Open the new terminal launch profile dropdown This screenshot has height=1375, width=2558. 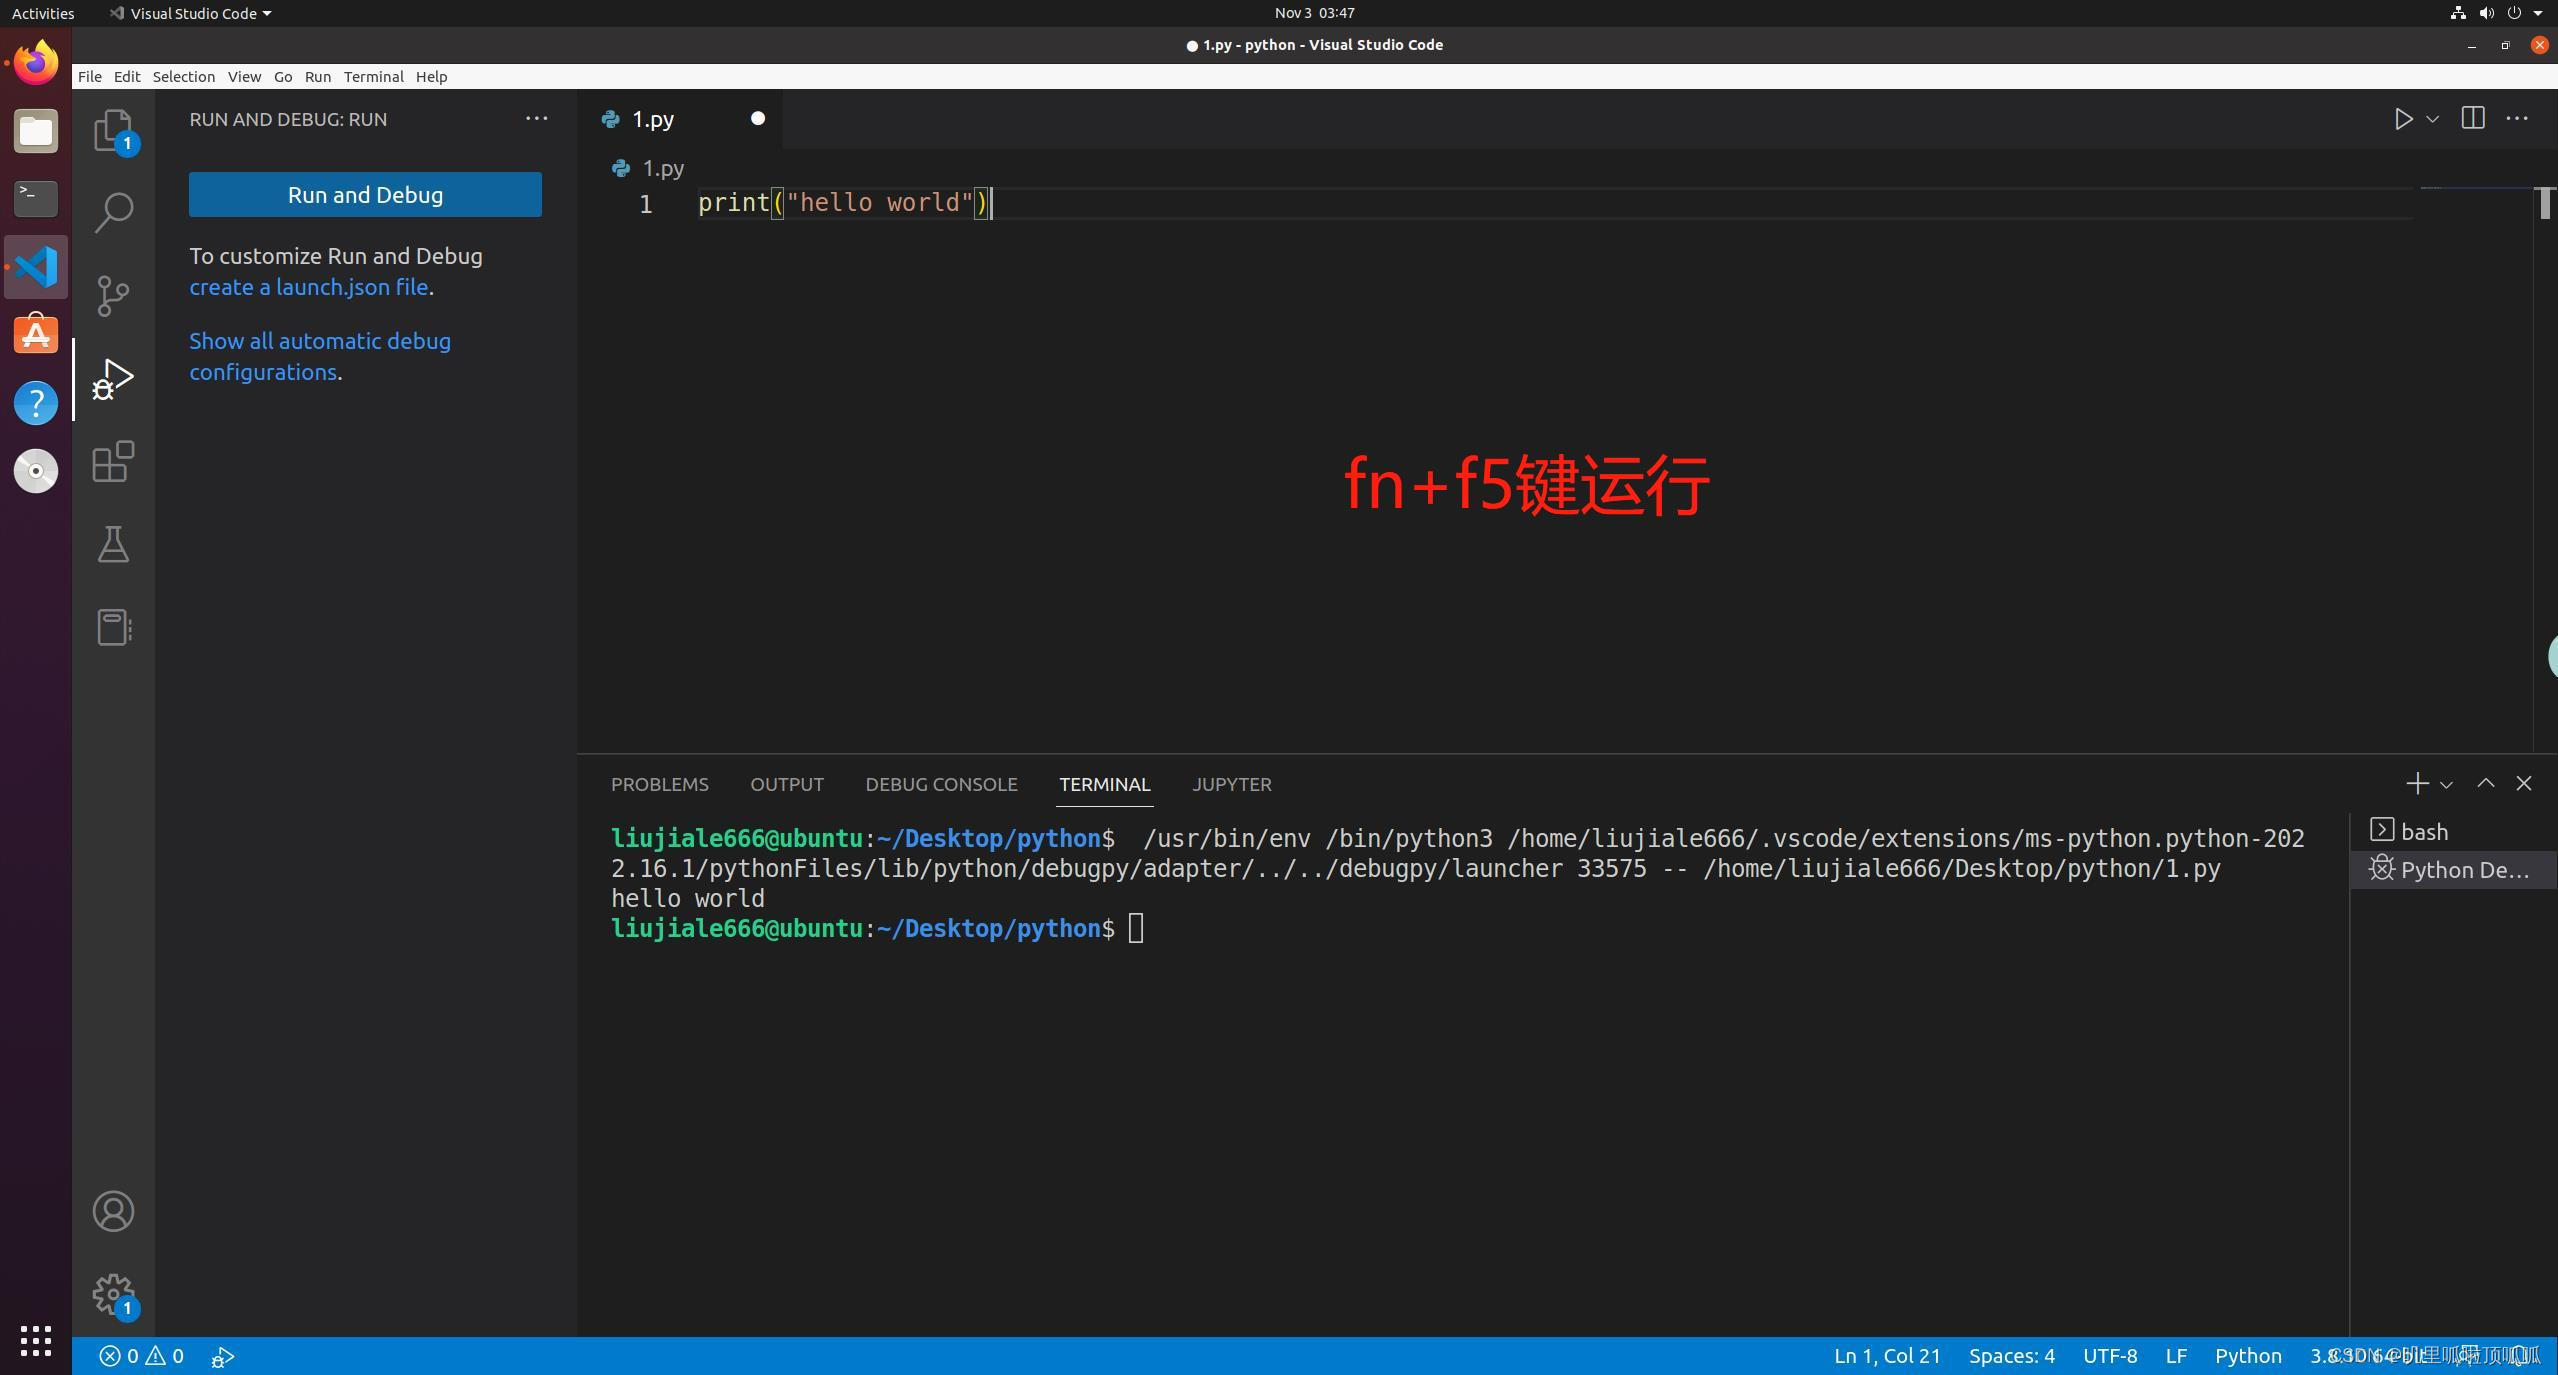pyautogui.click(x=2447, y=785)
